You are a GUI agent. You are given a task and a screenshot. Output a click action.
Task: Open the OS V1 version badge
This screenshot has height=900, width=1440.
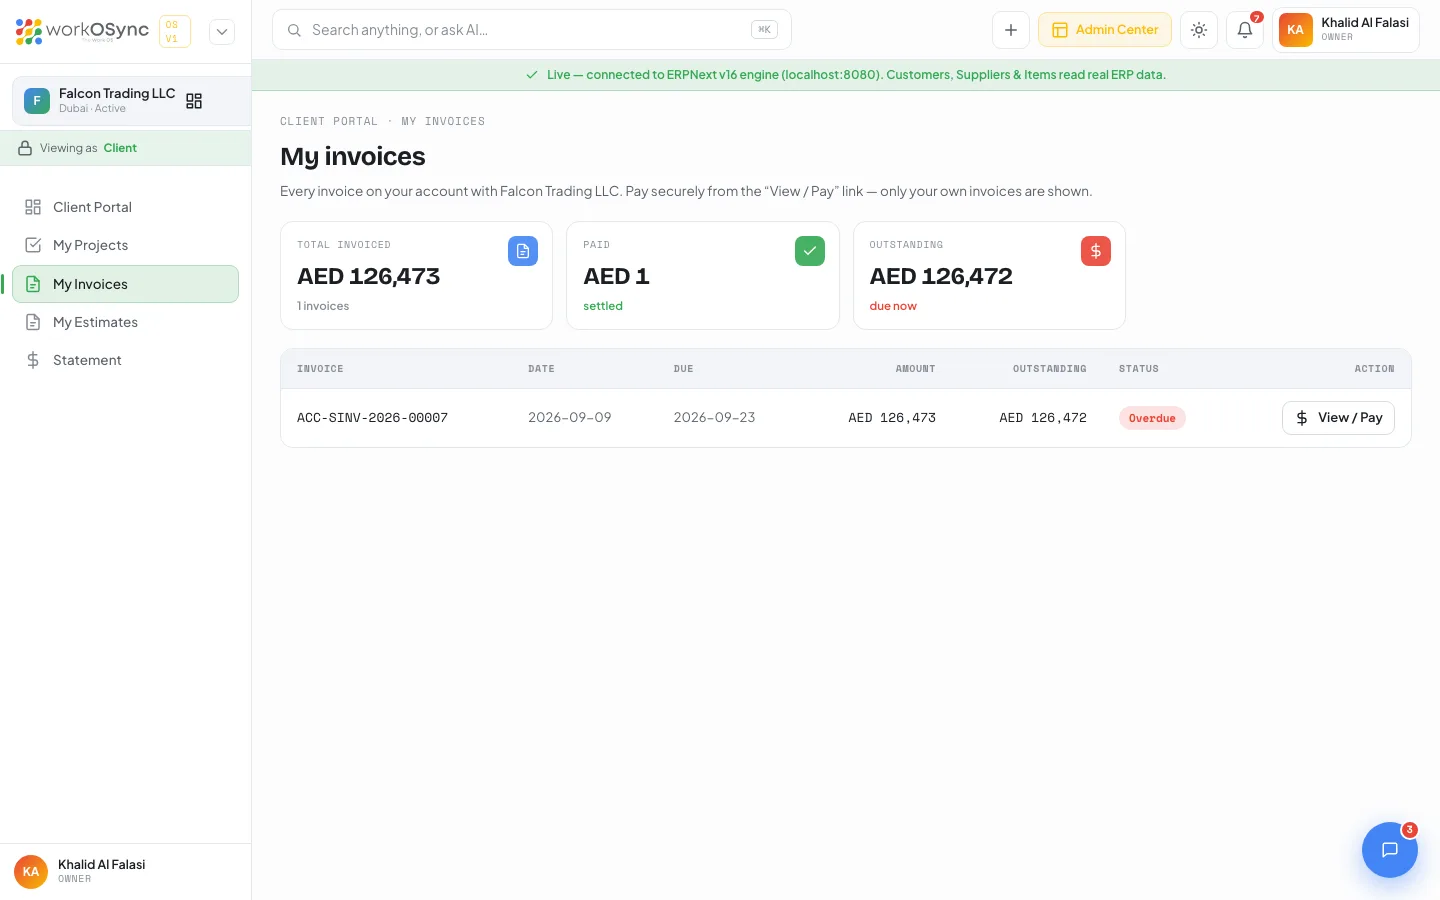click(175, 31)
